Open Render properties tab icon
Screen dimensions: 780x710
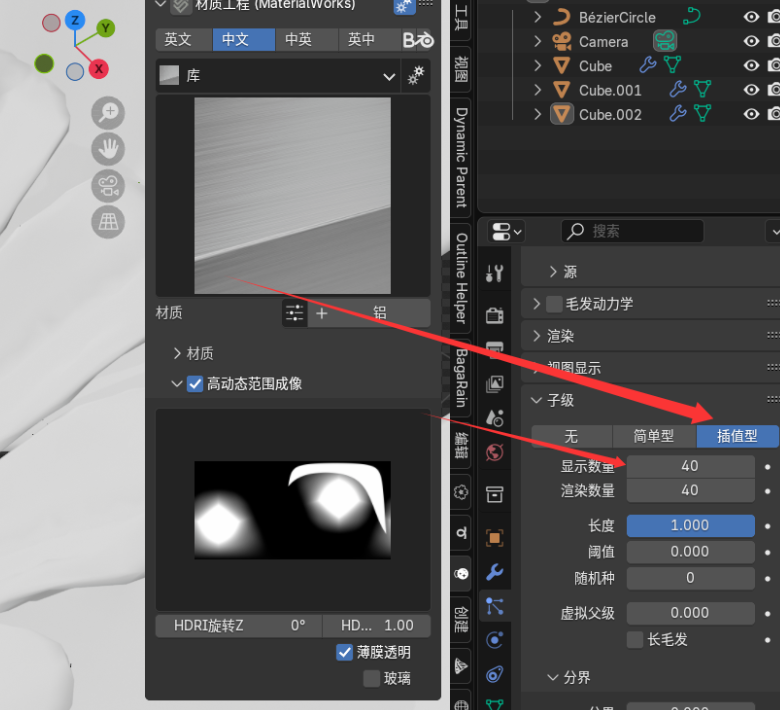tap(494, 315)
